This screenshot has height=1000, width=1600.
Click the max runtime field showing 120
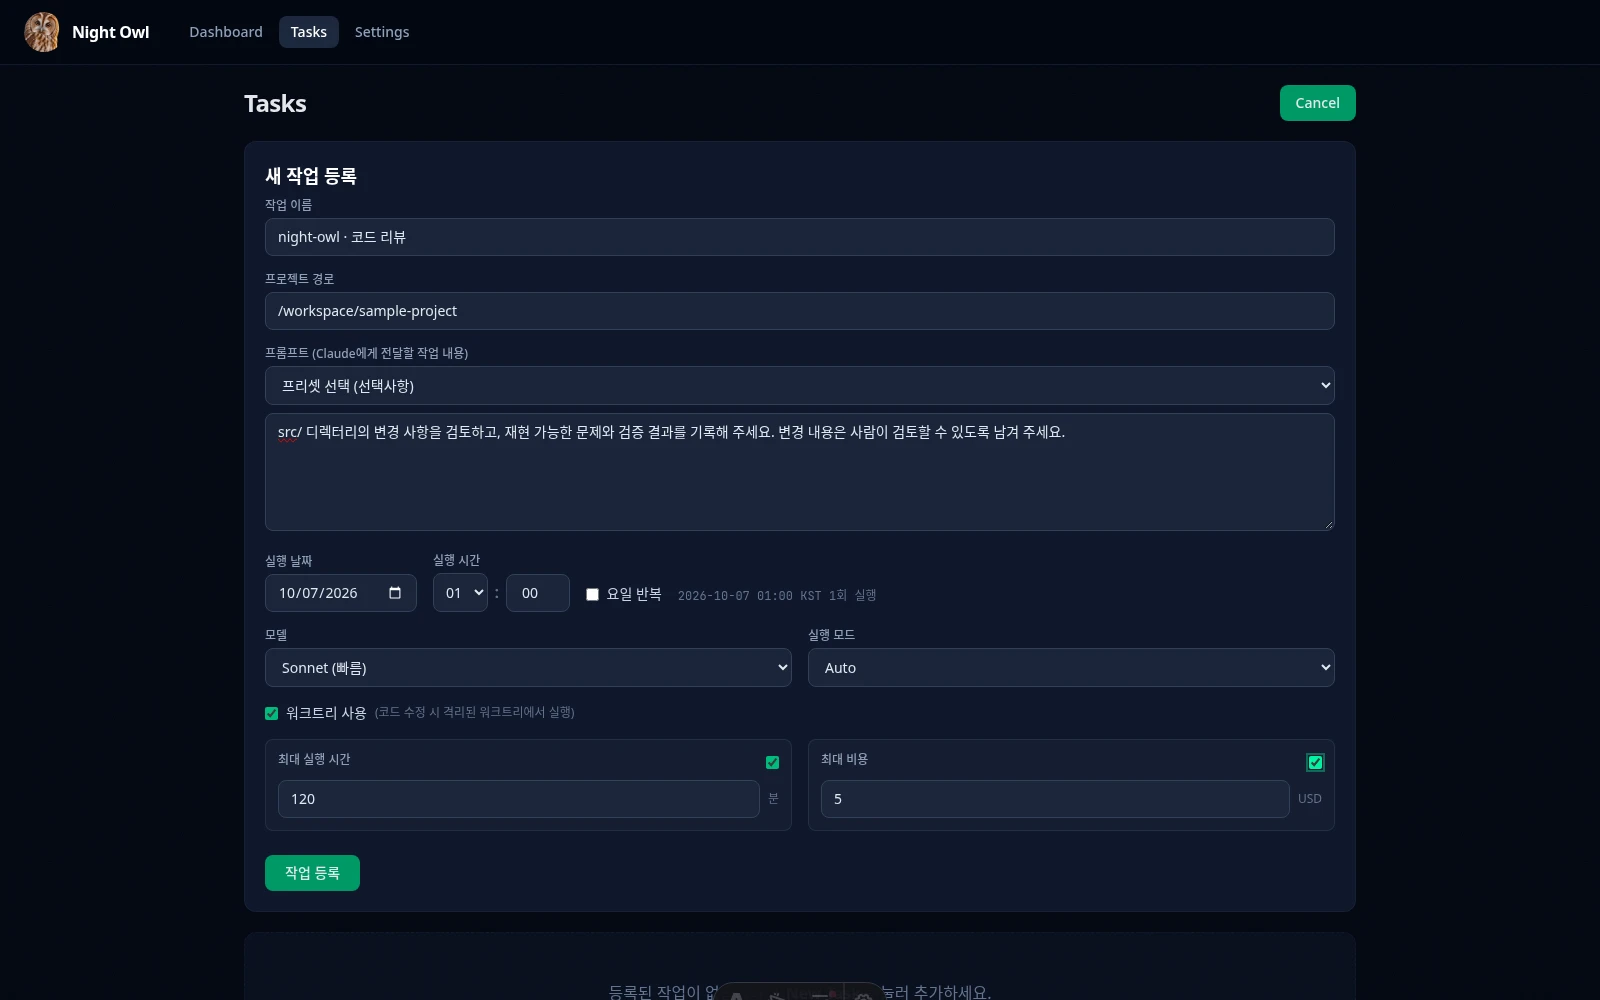519,799
